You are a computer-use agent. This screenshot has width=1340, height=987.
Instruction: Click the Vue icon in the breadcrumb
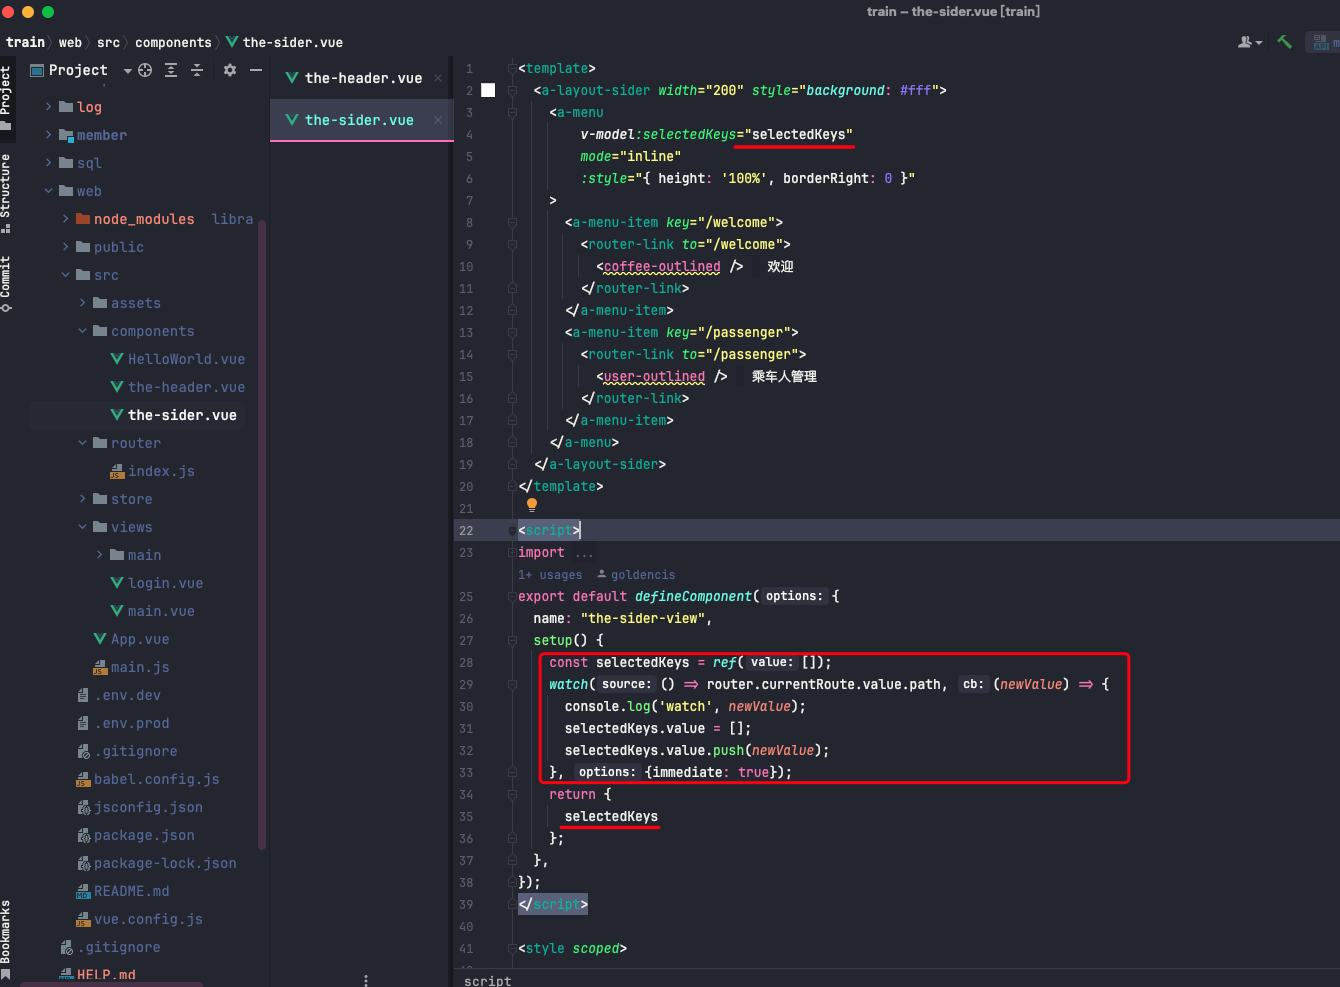(232, 42)
